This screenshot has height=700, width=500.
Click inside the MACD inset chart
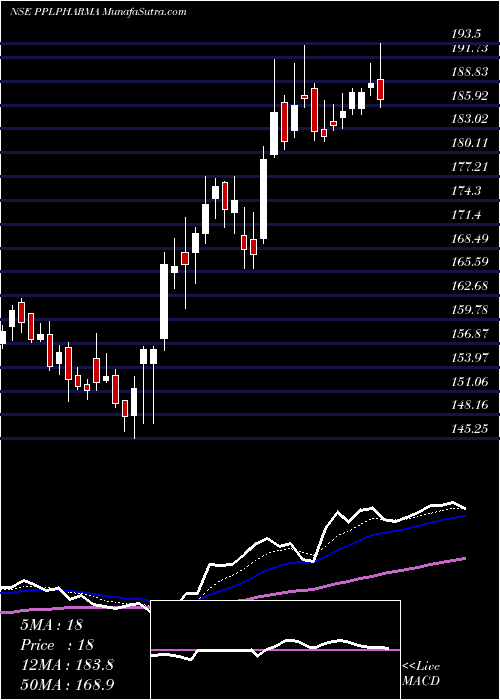pos(275,650)
